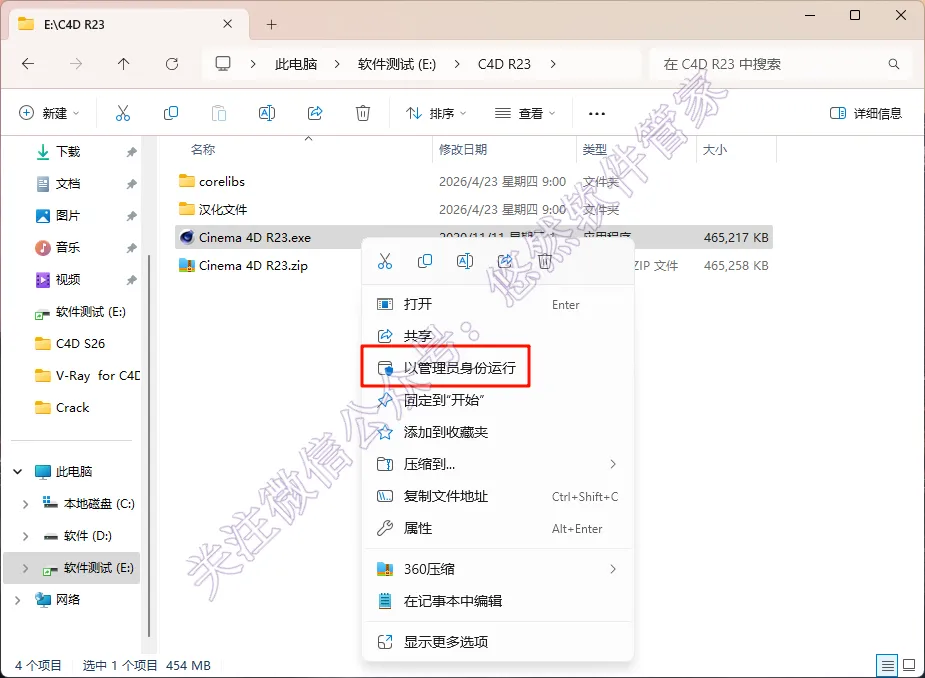This screenshot has width=925, height=678.
Task: Choose 复制文件地址 in the context menu
Action: [x=498, y=497]
